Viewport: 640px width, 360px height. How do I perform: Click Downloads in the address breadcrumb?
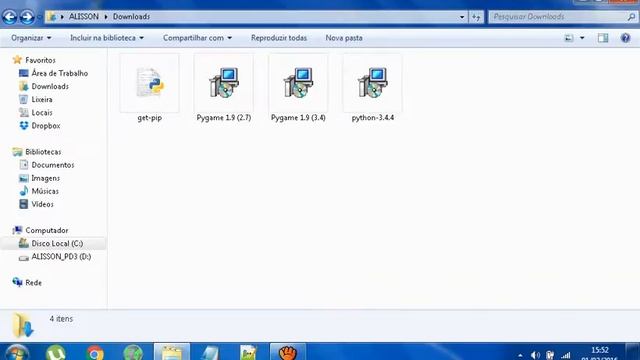coord(131,17)
